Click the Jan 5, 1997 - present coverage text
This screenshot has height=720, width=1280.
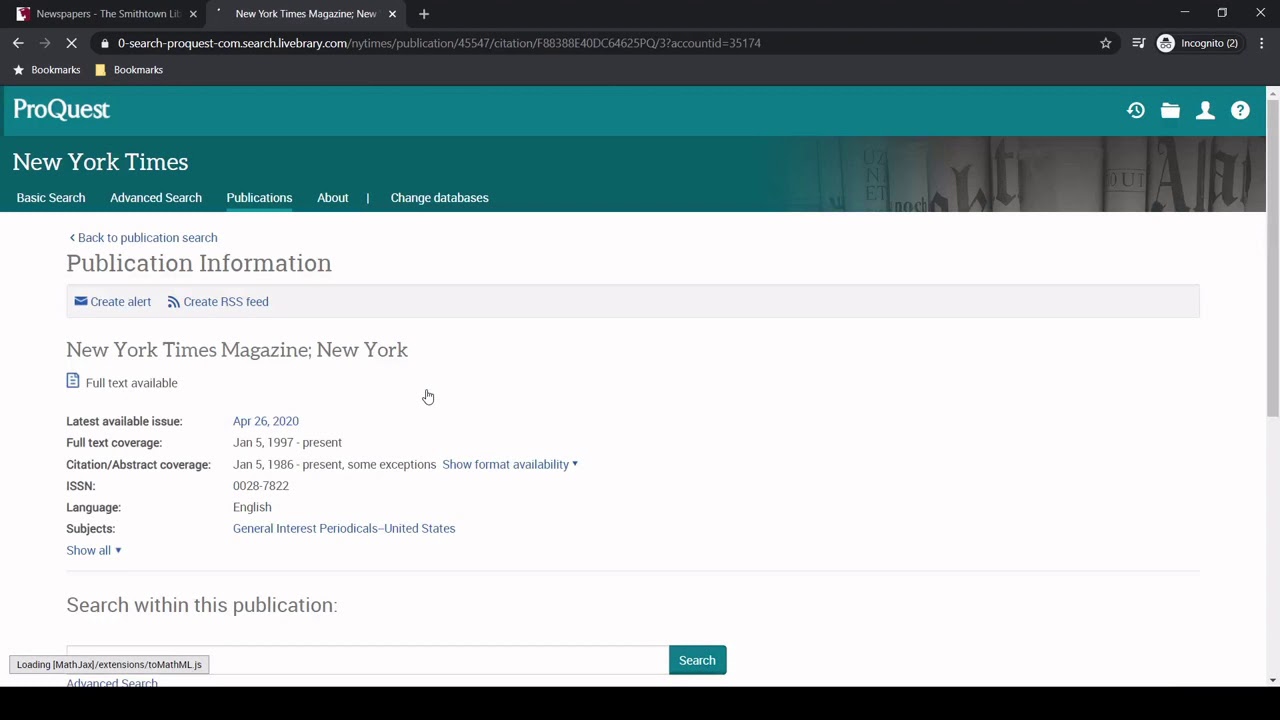pos(287,442)
